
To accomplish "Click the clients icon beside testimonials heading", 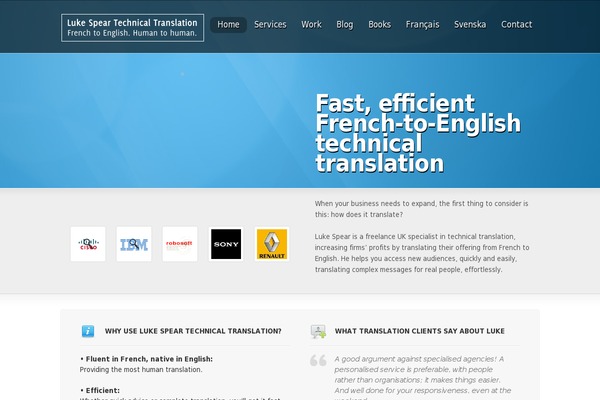I will click(318, 331).
